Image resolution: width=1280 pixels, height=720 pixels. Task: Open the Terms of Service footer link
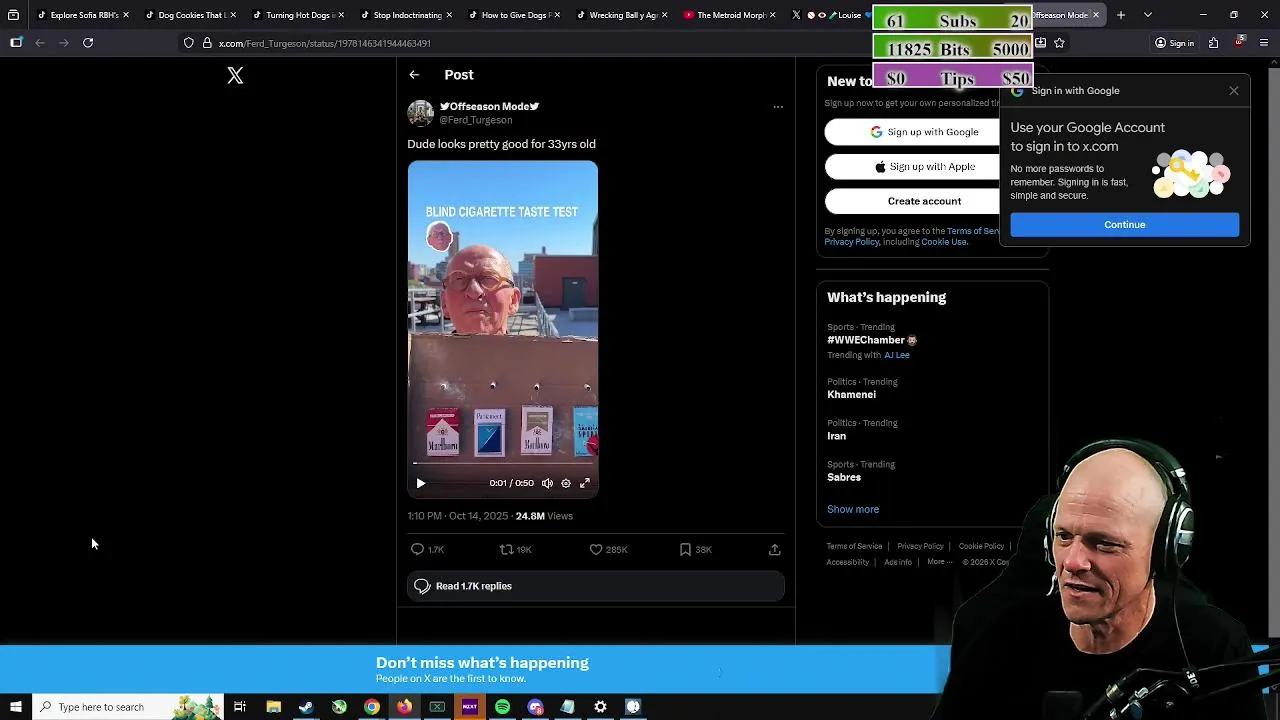tap(854, 546)
